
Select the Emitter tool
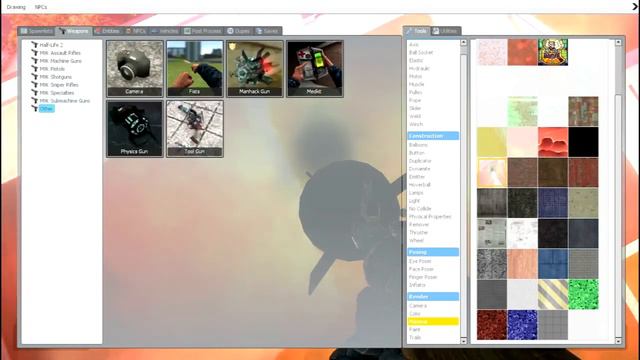click(x=417, y=177)
